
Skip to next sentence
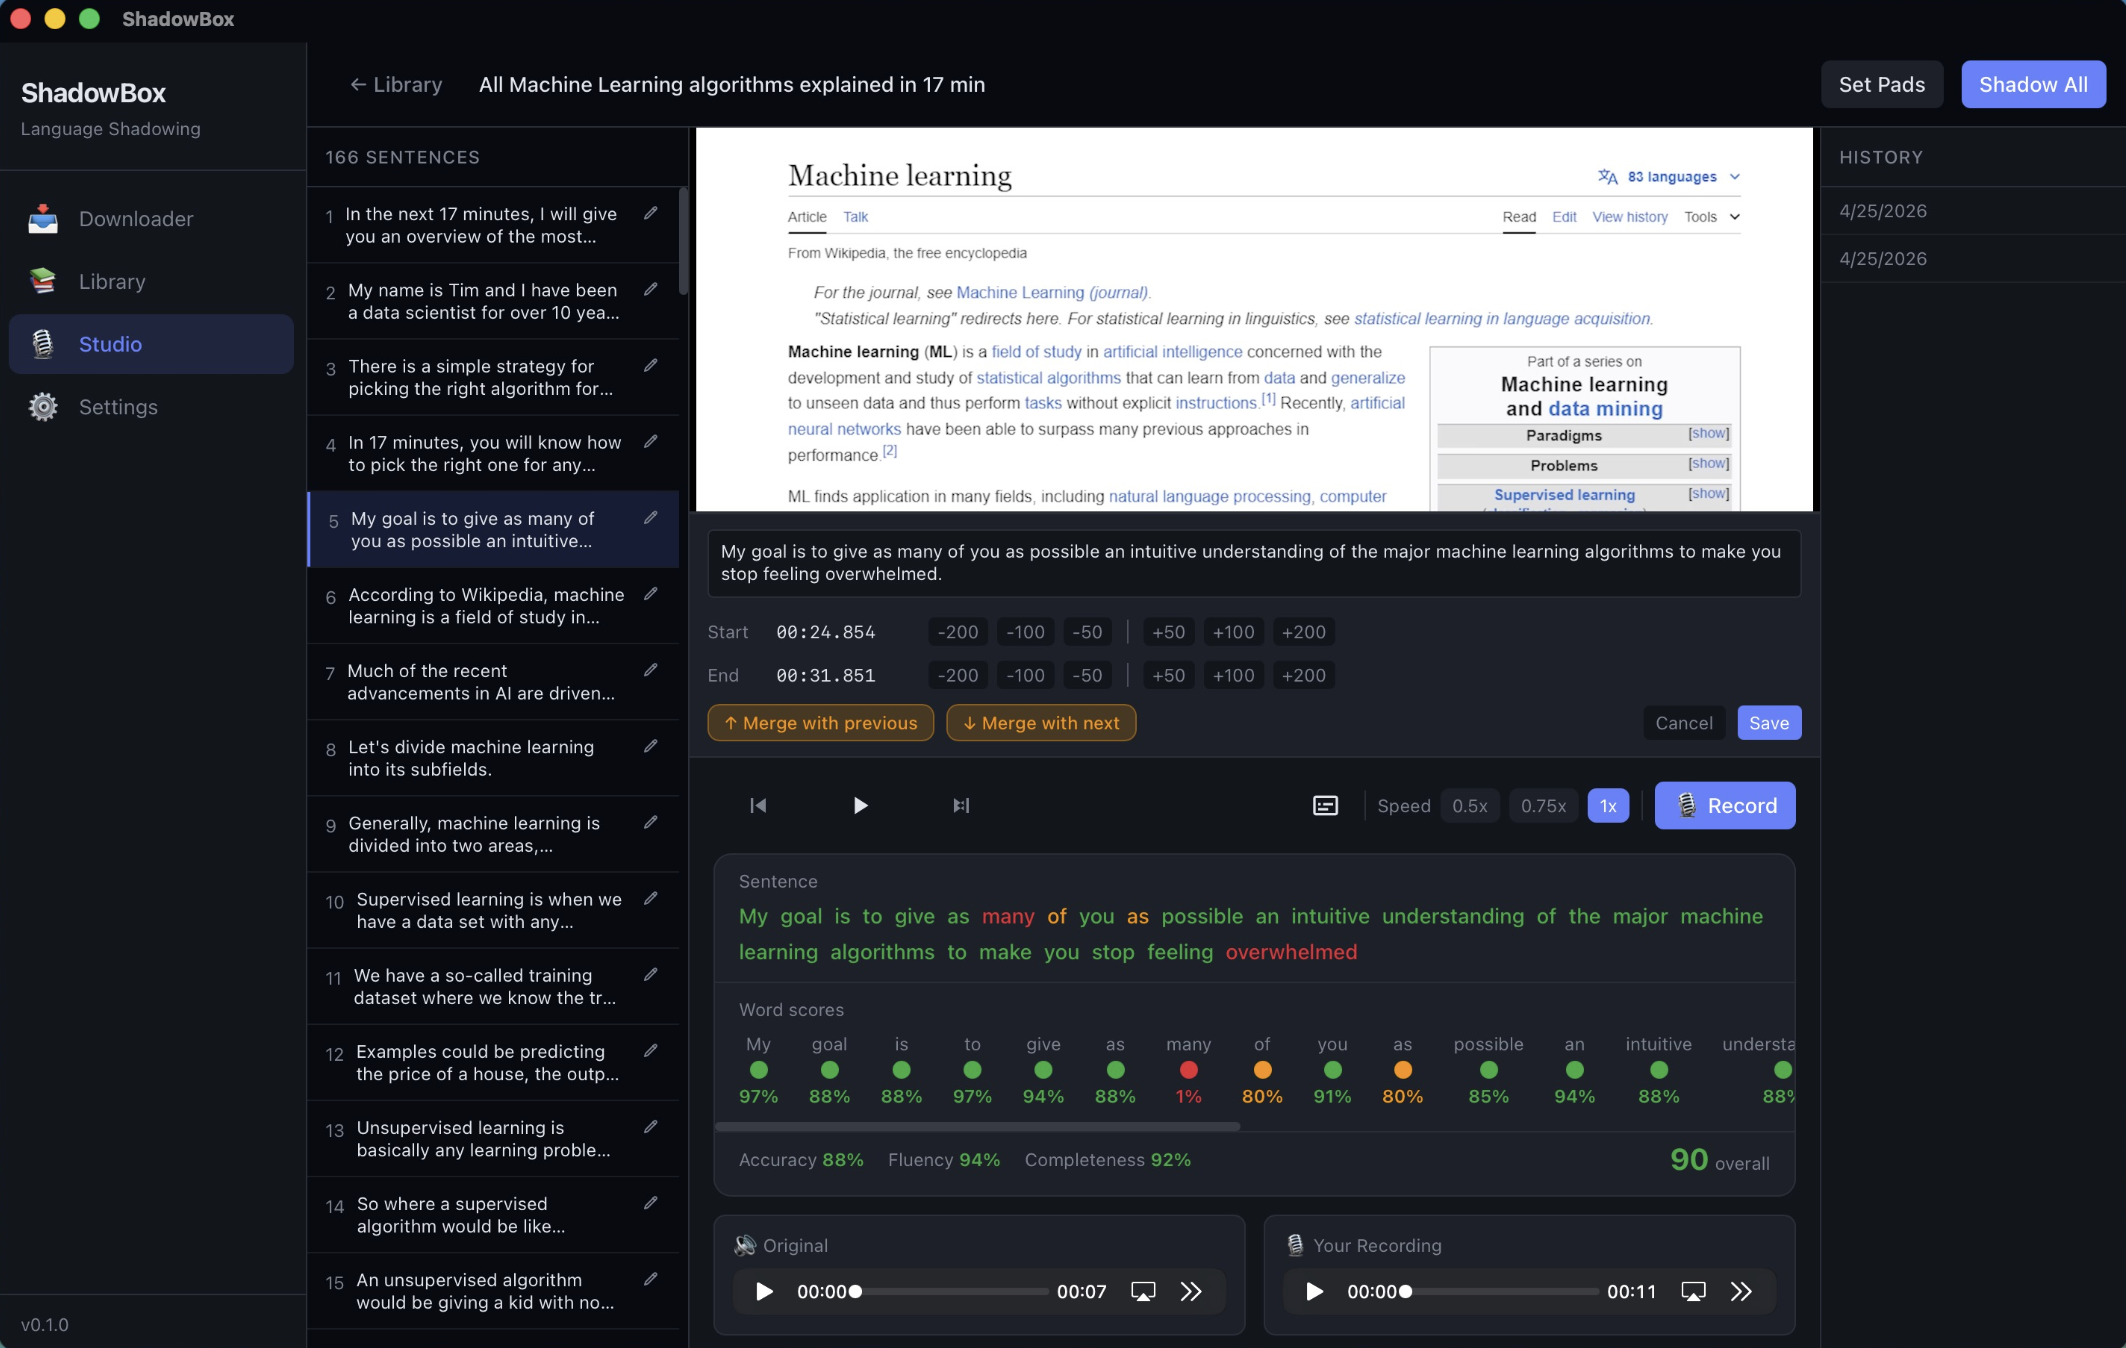click(961, 806)
